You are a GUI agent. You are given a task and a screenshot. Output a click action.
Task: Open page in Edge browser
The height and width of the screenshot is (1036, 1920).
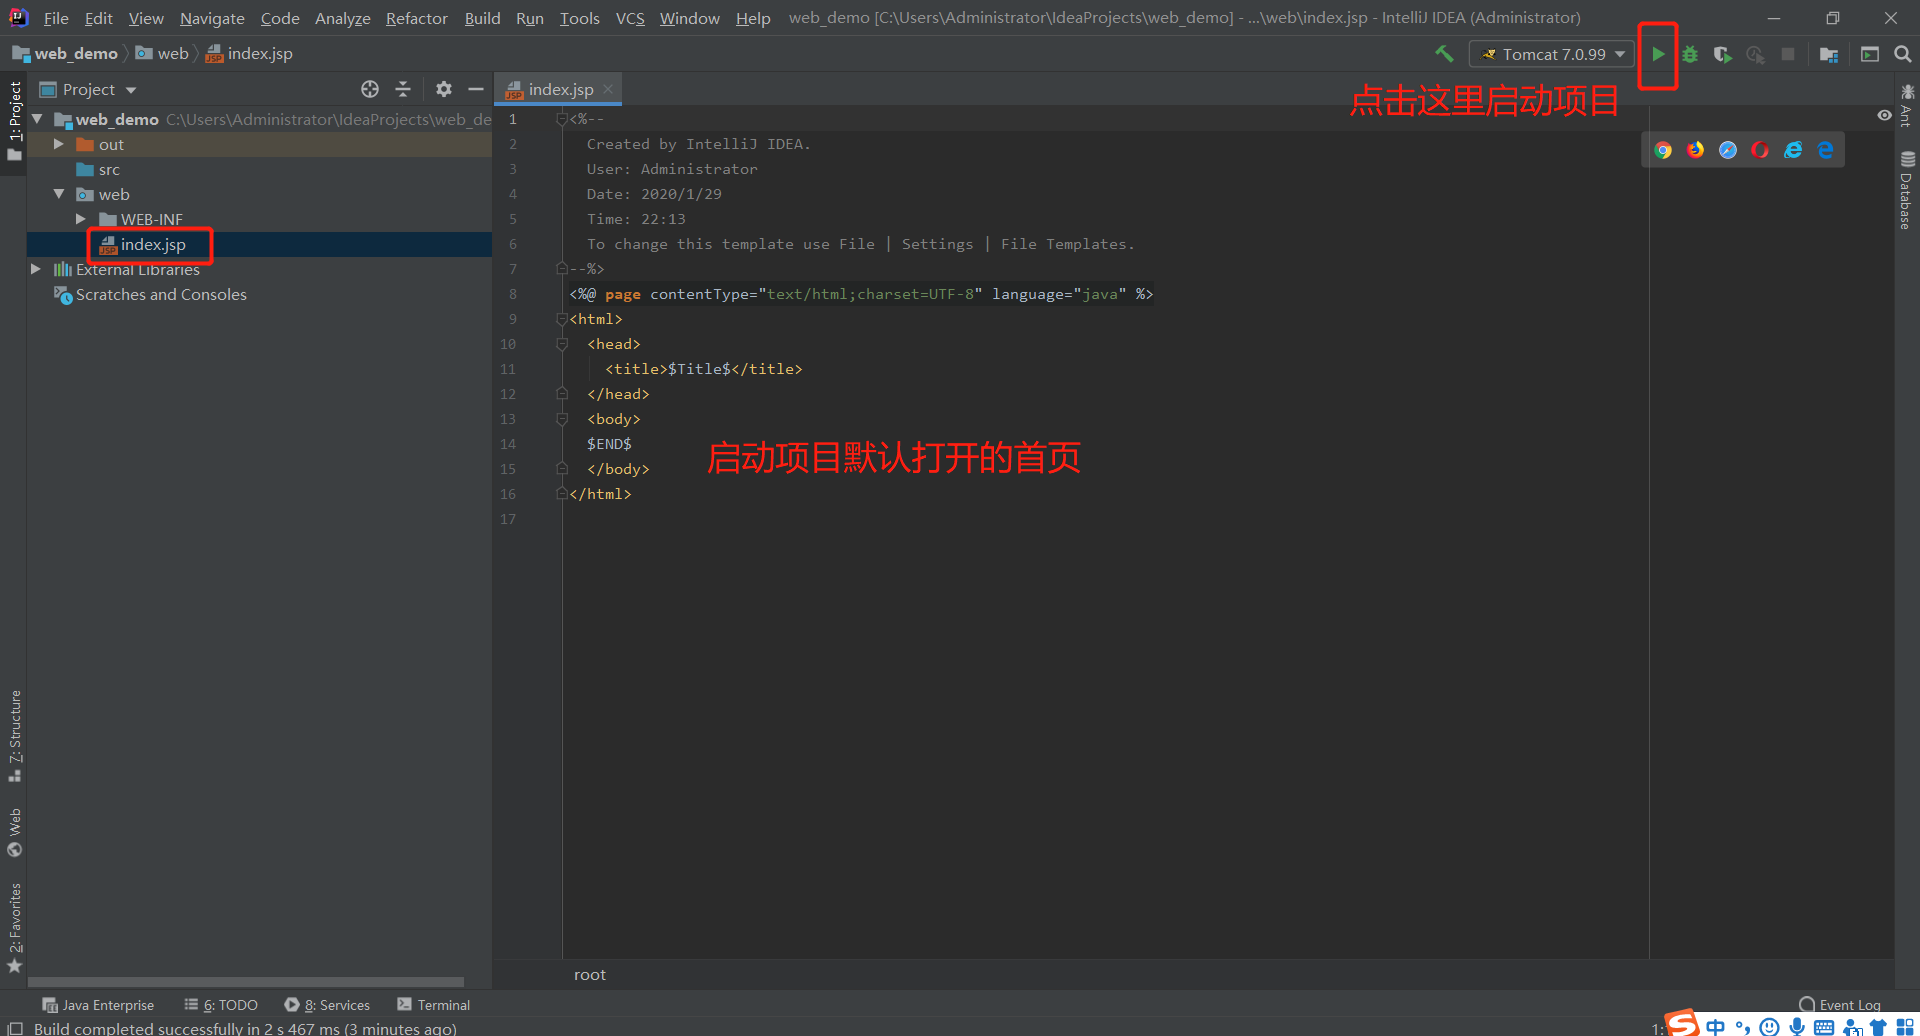(x=1825, y=150)
